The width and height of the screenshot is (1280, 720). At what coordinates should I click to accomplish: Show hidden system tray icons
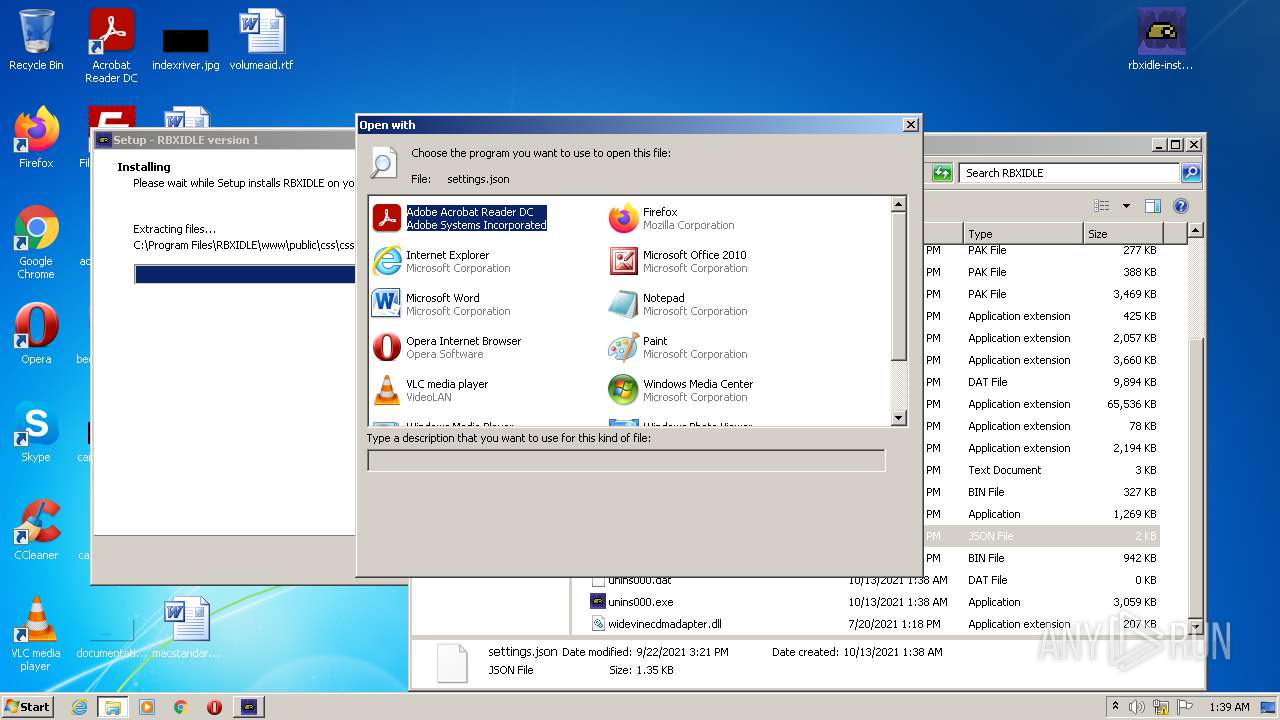(1116, 707)
